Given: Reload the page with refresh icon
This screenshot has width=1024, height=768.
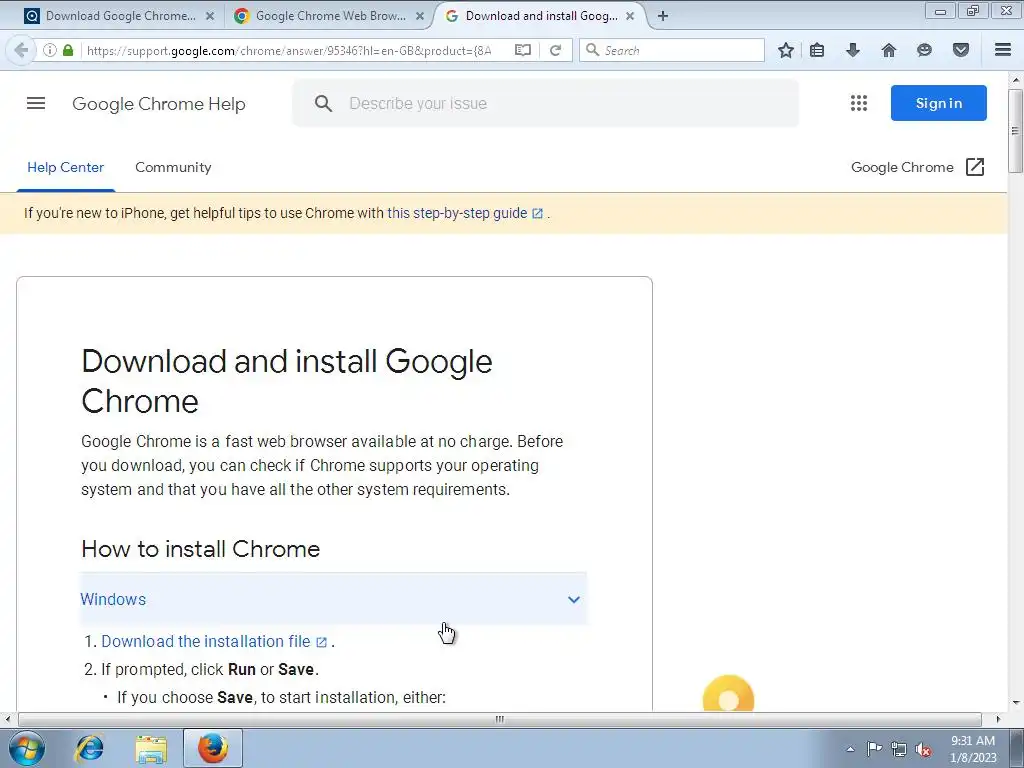Looking at the screenshot, I should [556, 50].
